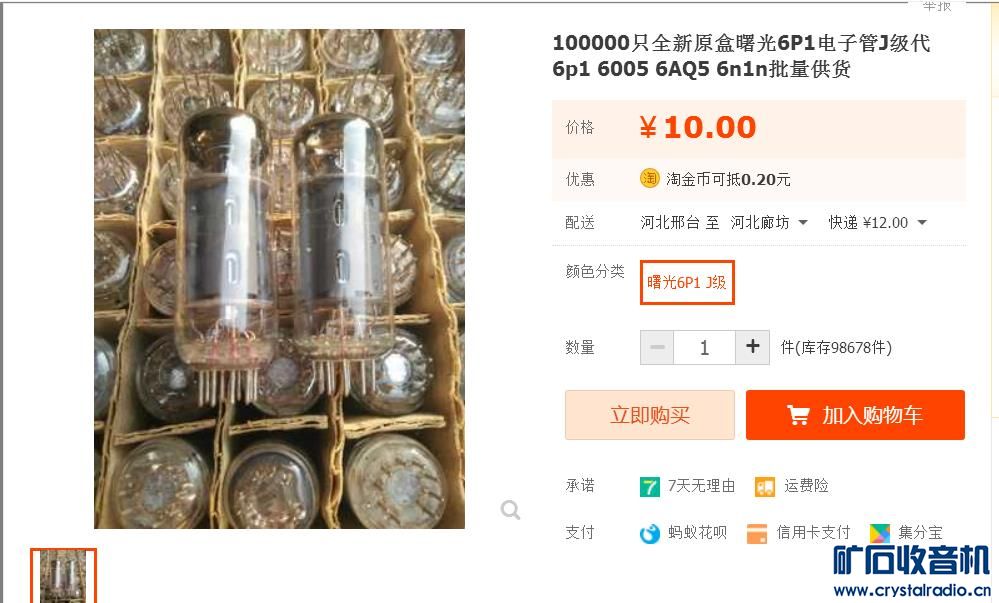Increase quantity with the plus button
The image size is (999, 603).
(752, 347)
